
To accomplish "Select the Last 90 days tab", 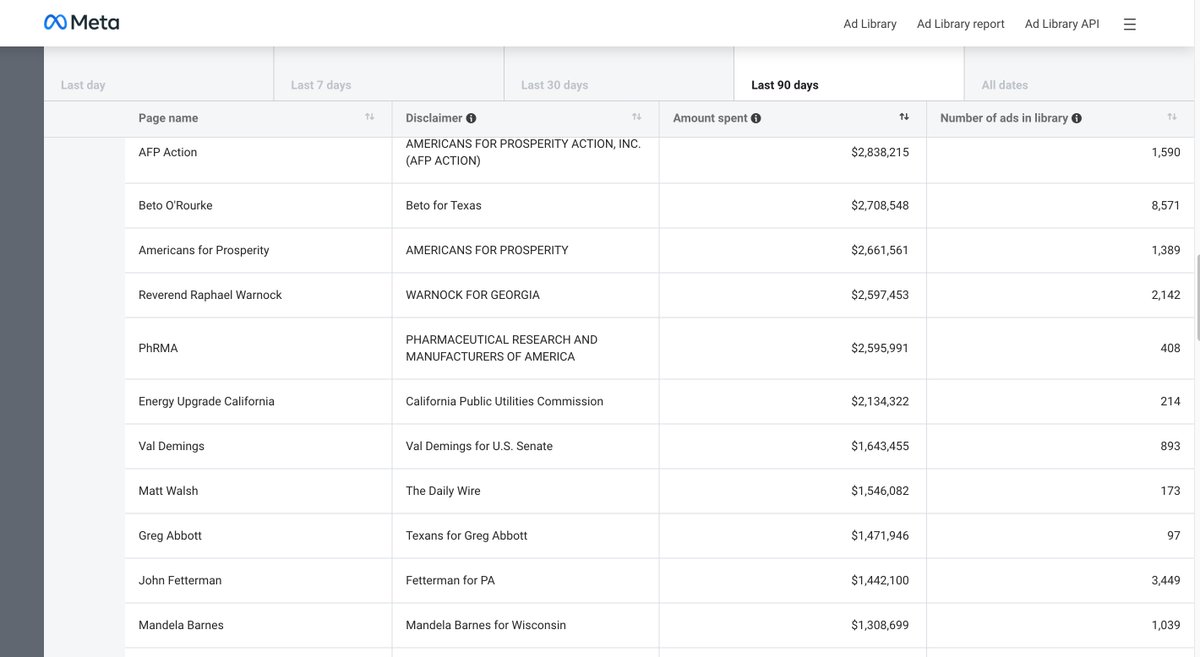I will coord(849,74).
